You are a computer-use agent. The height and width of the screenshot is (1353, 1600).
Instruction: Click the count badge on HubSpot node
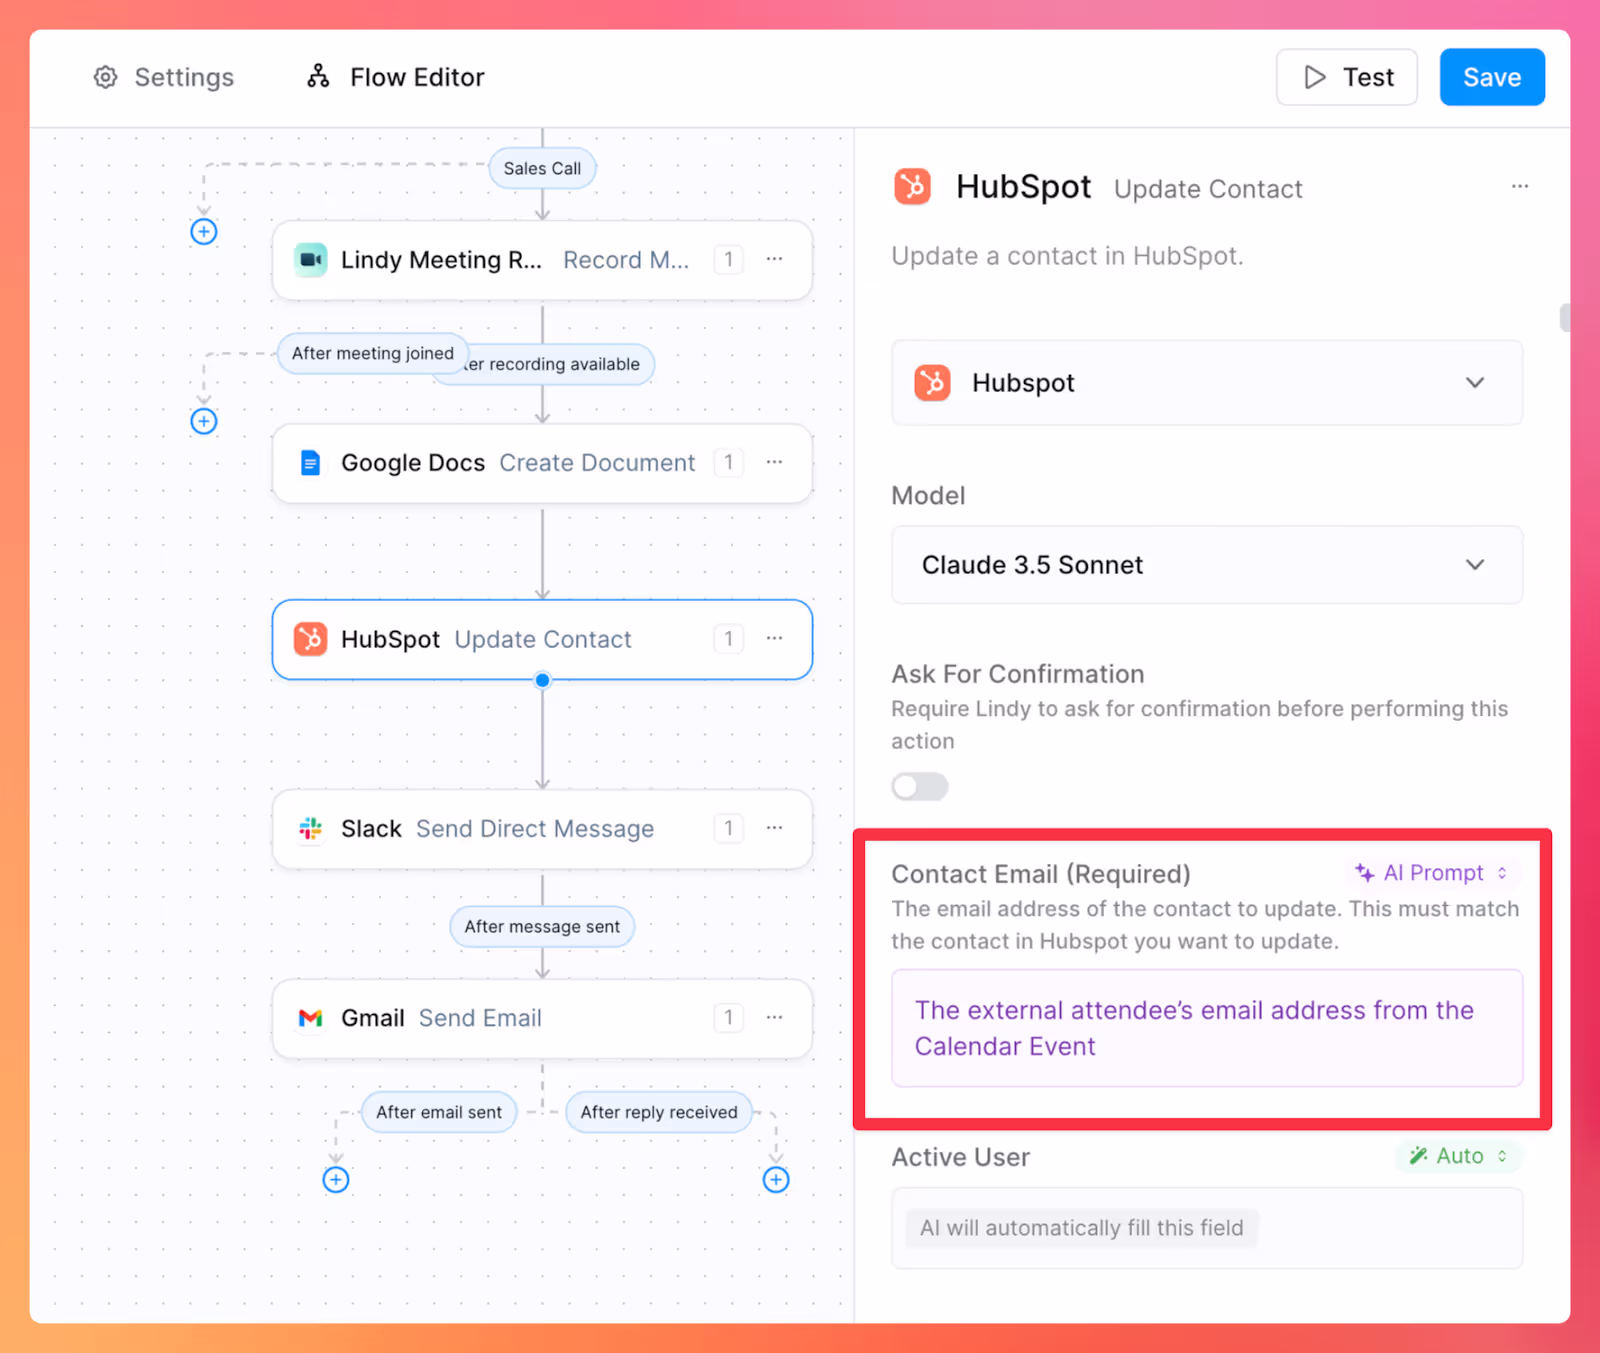[728, 639]
